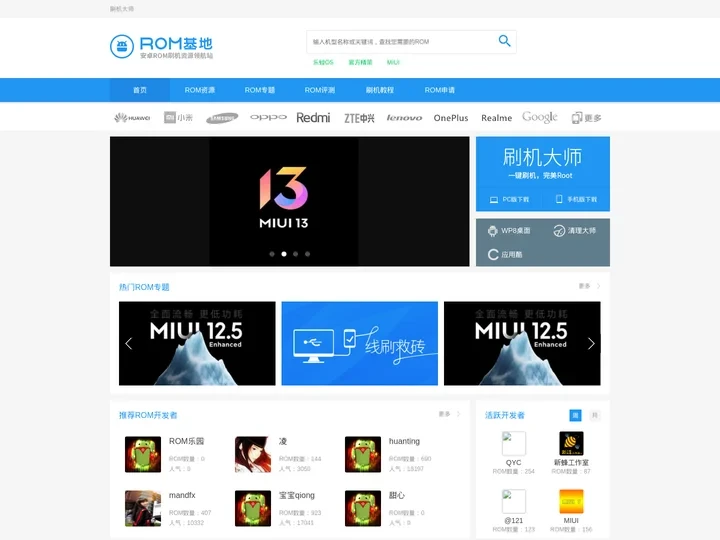Open the Lenovo brand logo
Viewport: 720px width, 540px height.
(x=404, y=118)
